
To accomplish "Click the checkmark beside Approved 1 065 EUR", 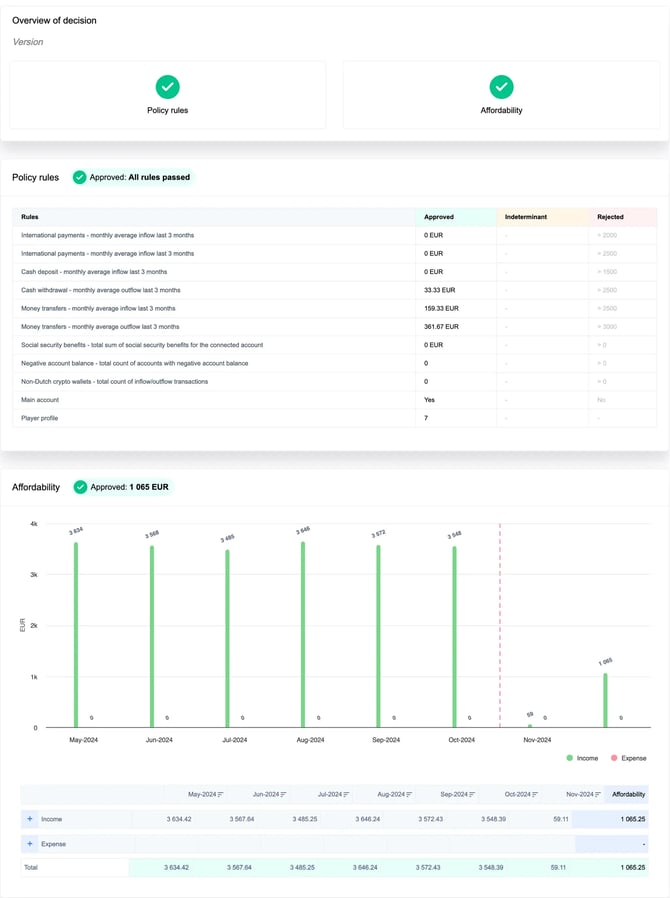I will pyautogui.click(x=80, y=487).
